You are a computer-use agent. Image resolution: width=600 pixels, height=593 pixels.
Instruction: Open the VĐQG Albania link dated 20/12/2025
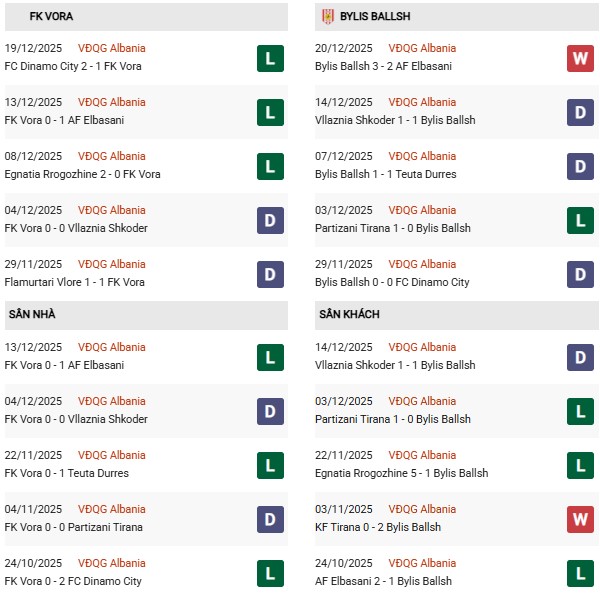click(421, 48)
